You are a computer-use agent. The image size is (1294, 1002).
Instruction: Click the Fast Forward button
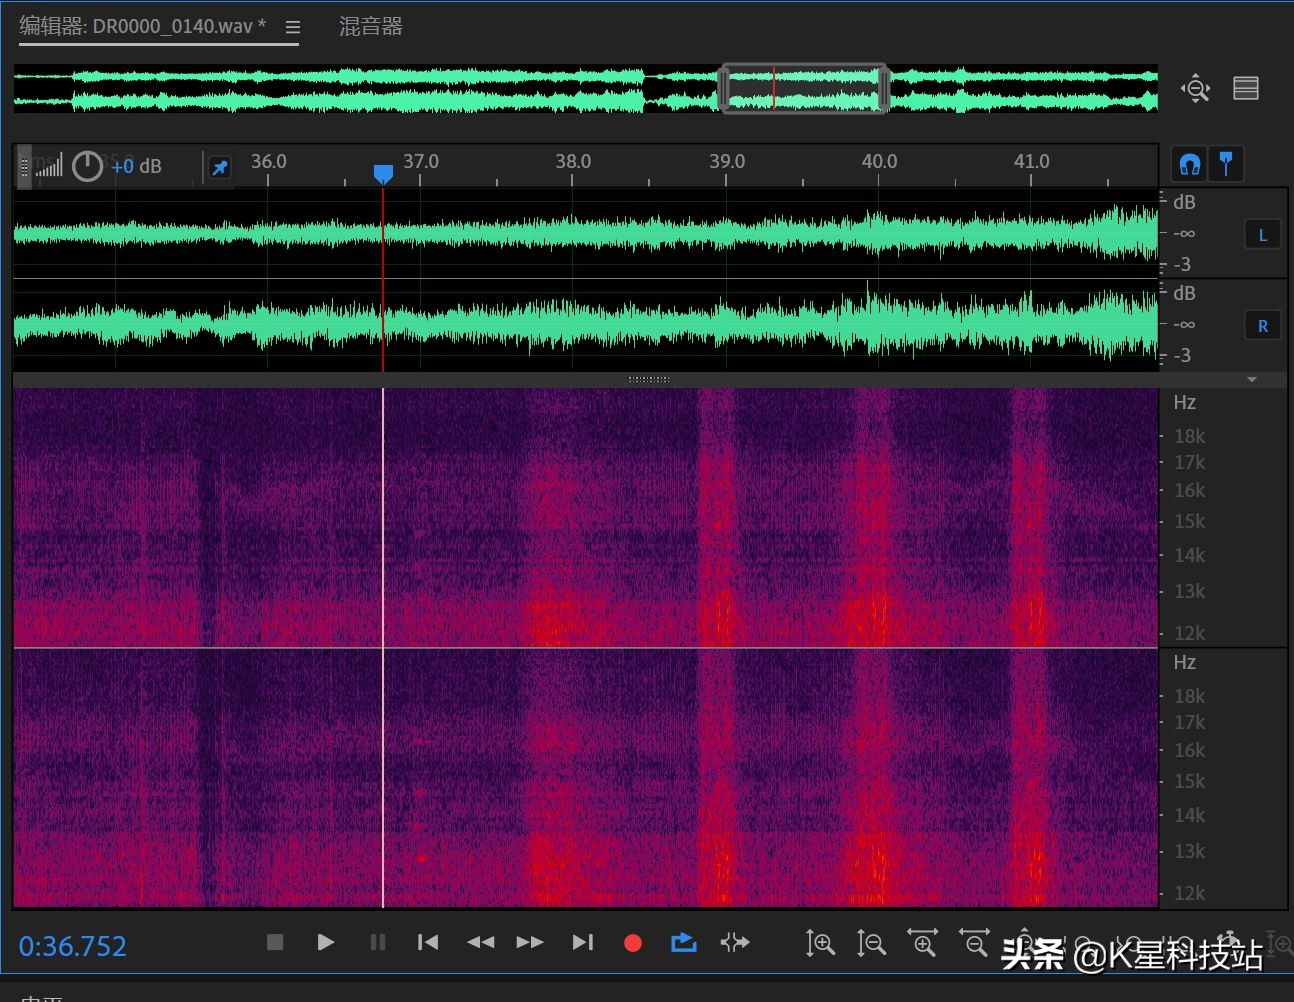[x=530, y=942]
